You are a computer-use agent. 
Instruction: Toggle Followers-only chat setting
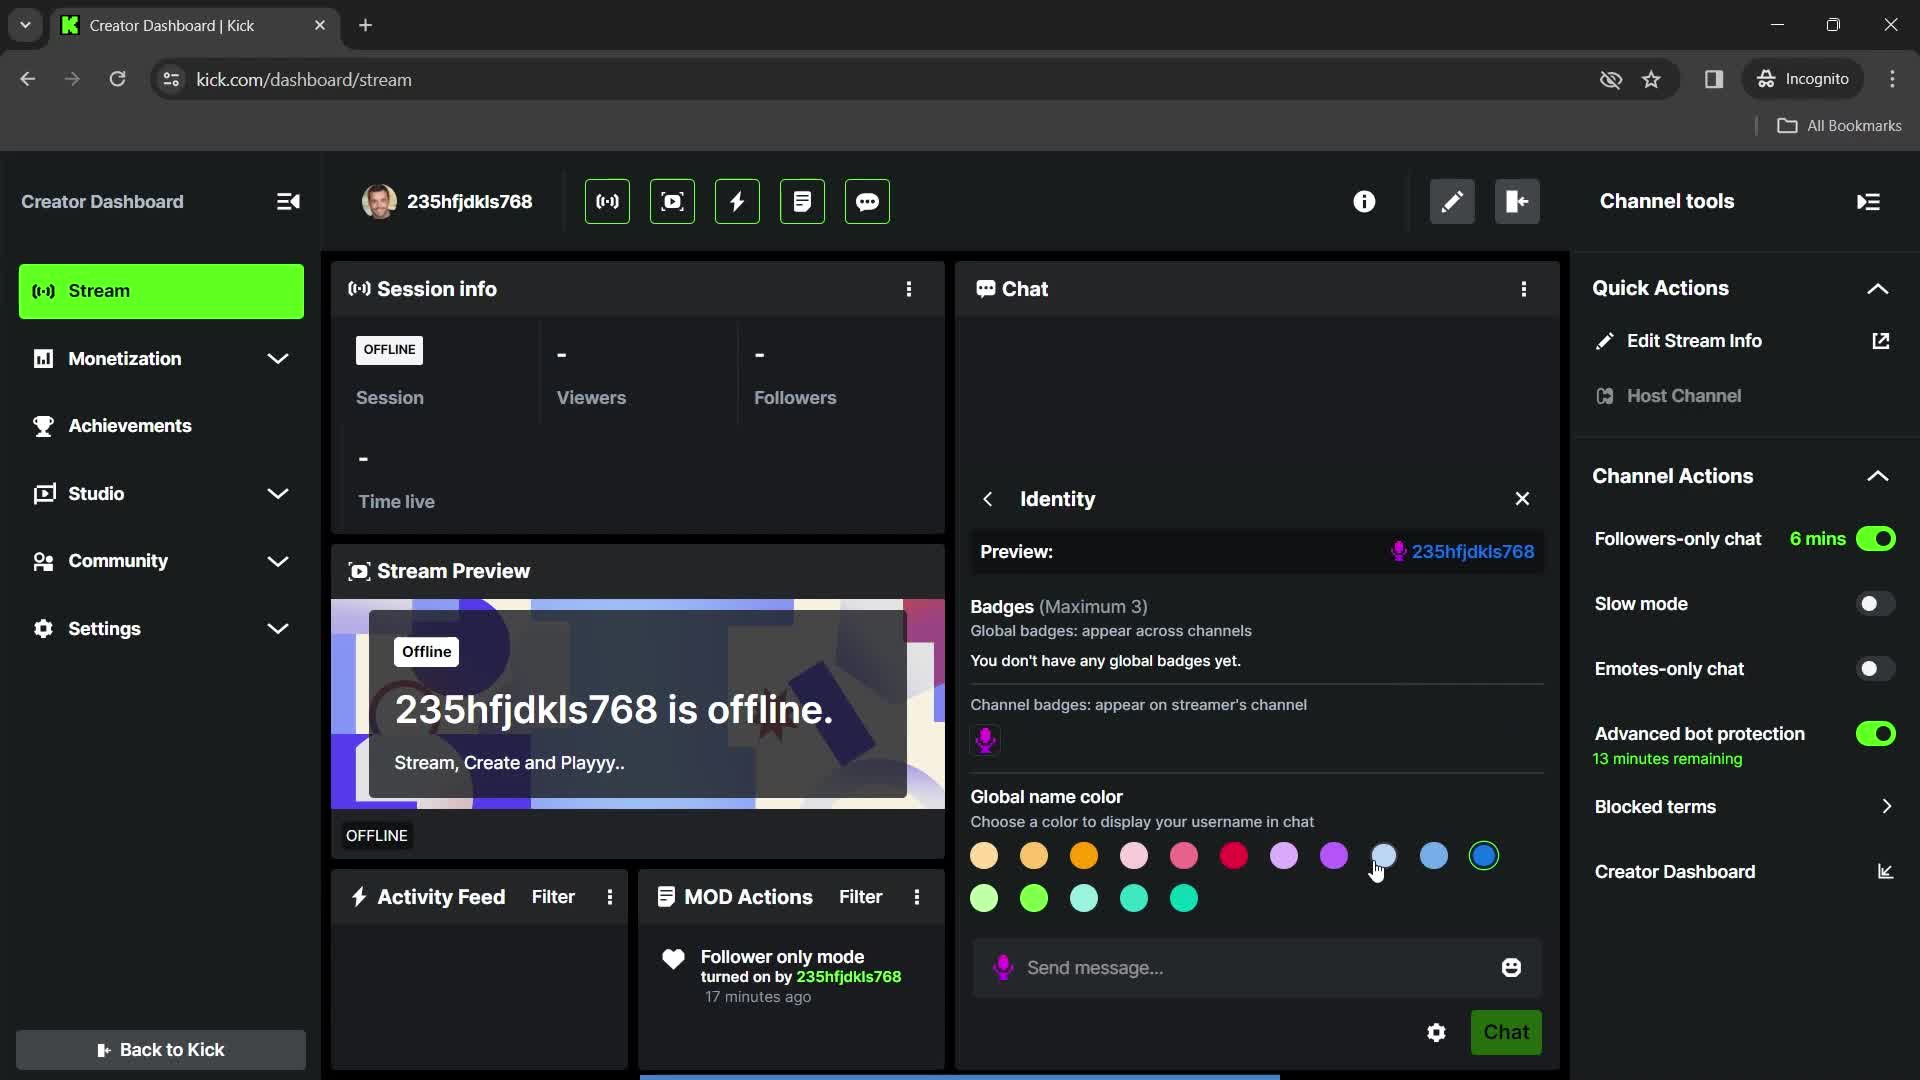coord(1878,539)
